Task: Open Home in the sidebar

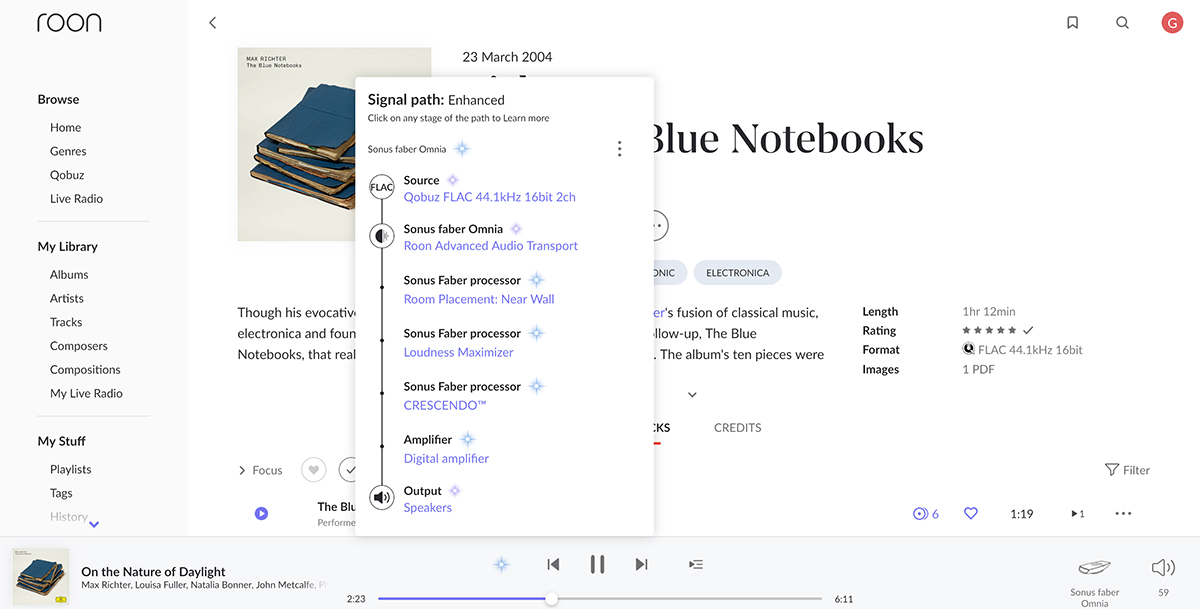Action: [x=66, y=127]
